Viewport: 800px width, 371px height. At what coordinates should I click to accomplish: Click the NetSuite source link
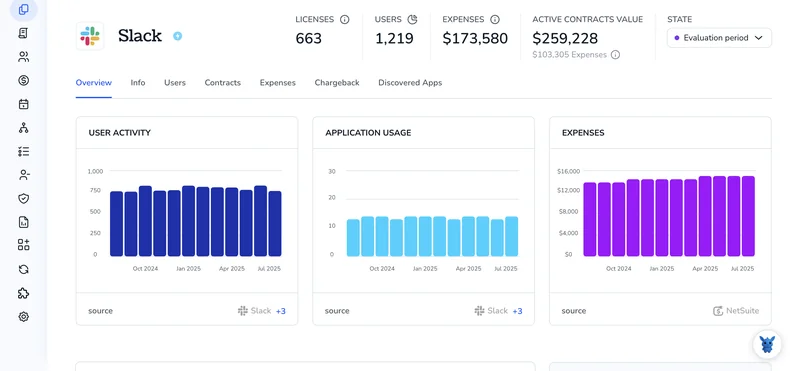[x=736, y=311]
